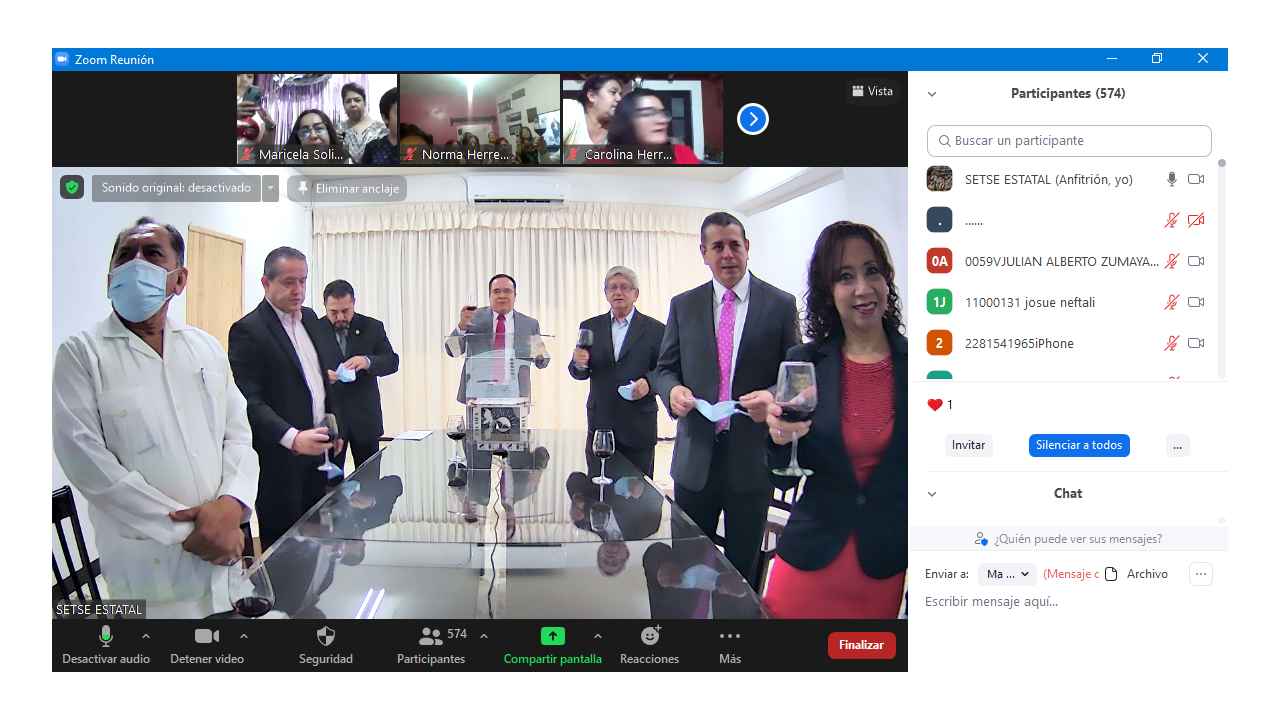Viewport: 1280px width, 720px height.
Task: Open the Más three-dots menu
Action: [730, 645]
